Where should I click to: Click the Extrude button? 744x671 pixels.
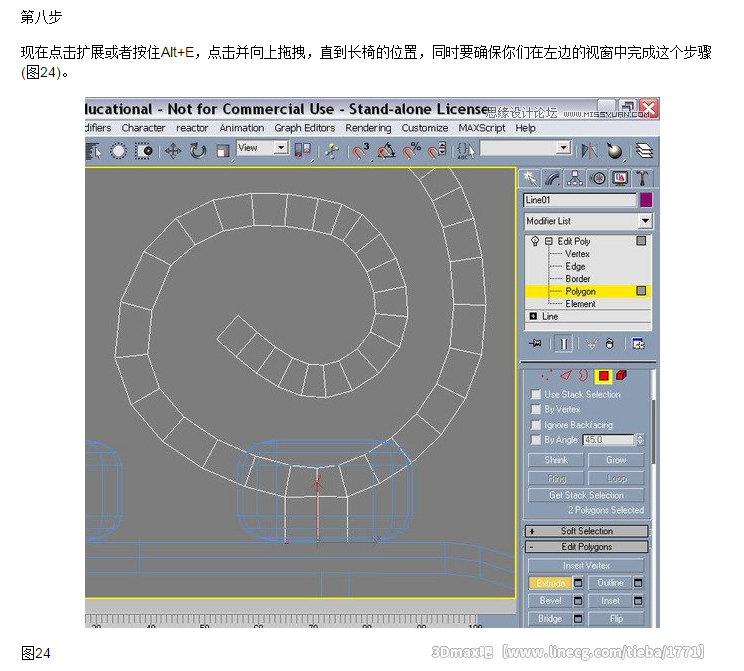tap(550, 583)
